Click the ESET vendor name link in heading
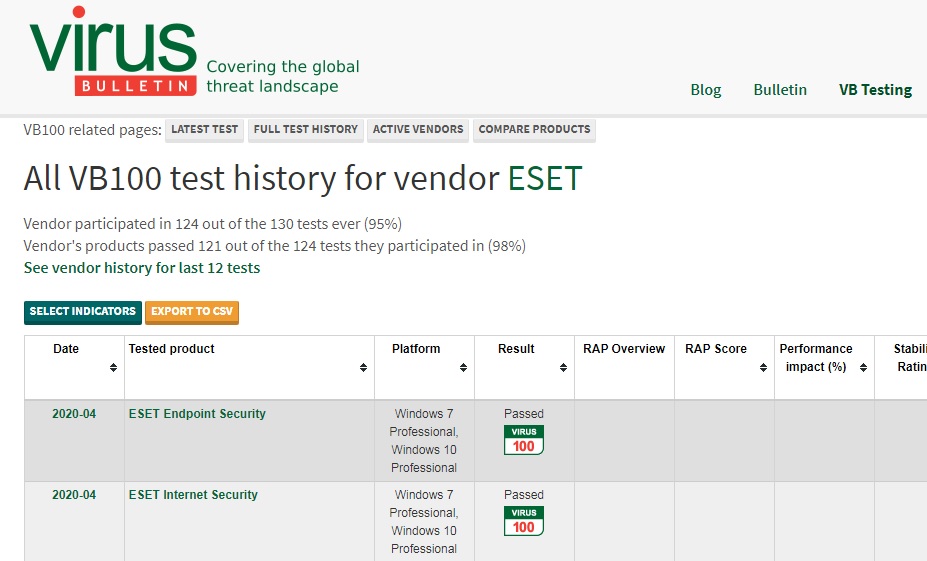 pyautogui.click(x=545, y=178)
